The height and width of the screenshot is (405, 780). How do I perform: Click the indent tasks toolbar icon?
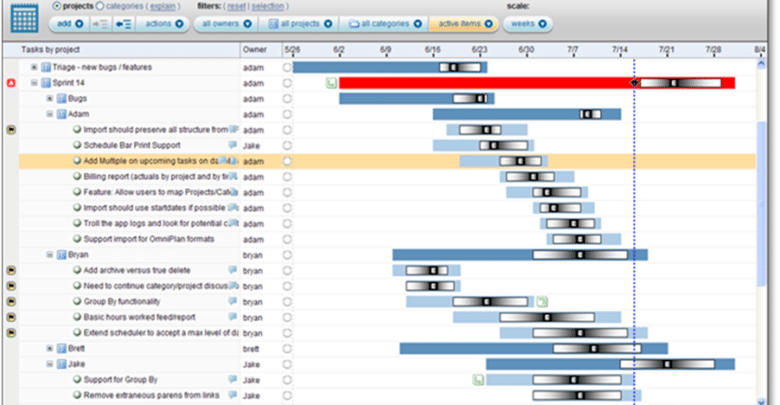coord(100,24)
